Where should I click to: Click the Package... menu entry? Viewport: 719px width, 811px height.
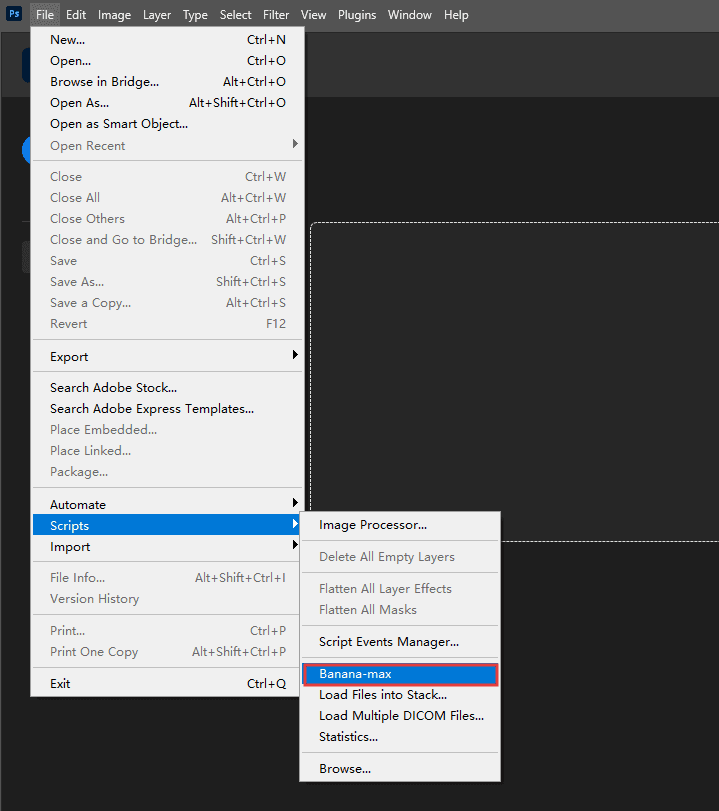click(167, 472)
